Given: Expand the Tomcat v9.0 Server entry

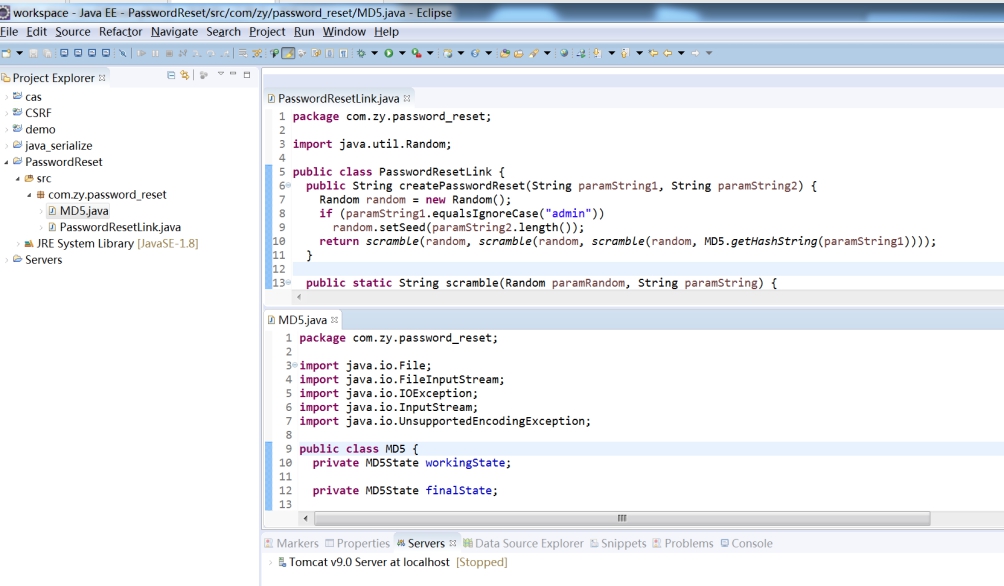Looking at the screenshot, I should coord(270,562).
